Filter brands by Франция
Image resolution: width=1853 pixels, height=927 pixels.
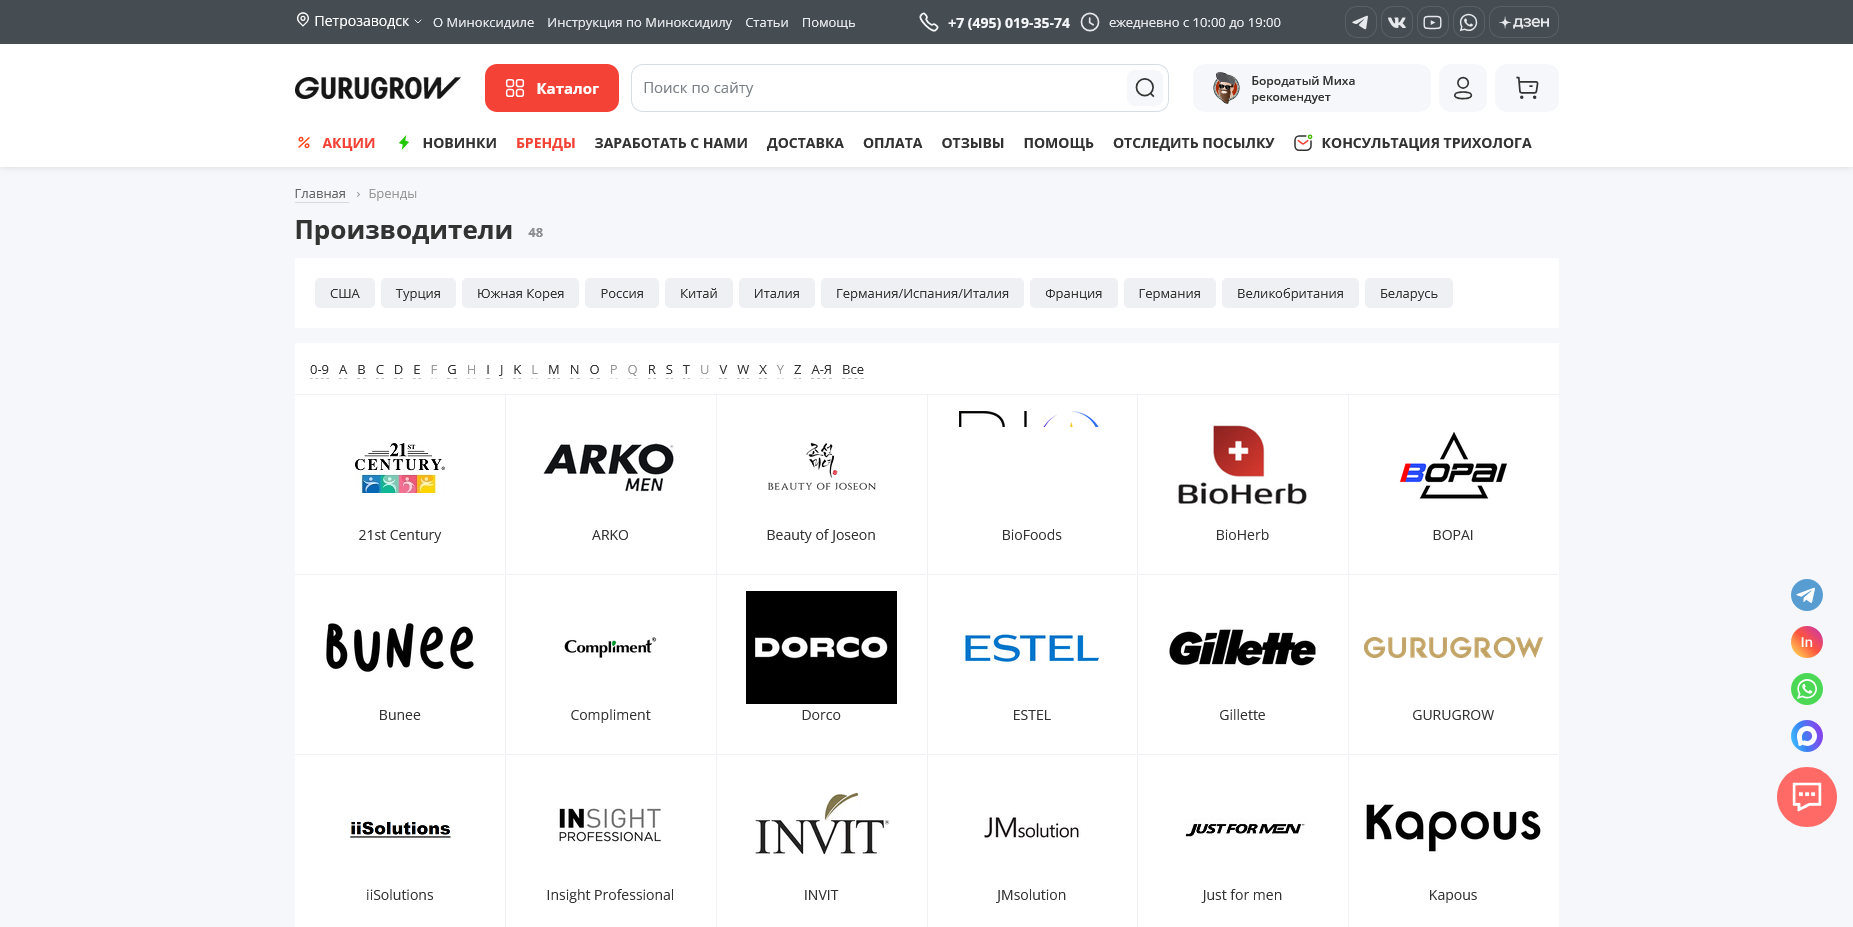(1073, 293)
